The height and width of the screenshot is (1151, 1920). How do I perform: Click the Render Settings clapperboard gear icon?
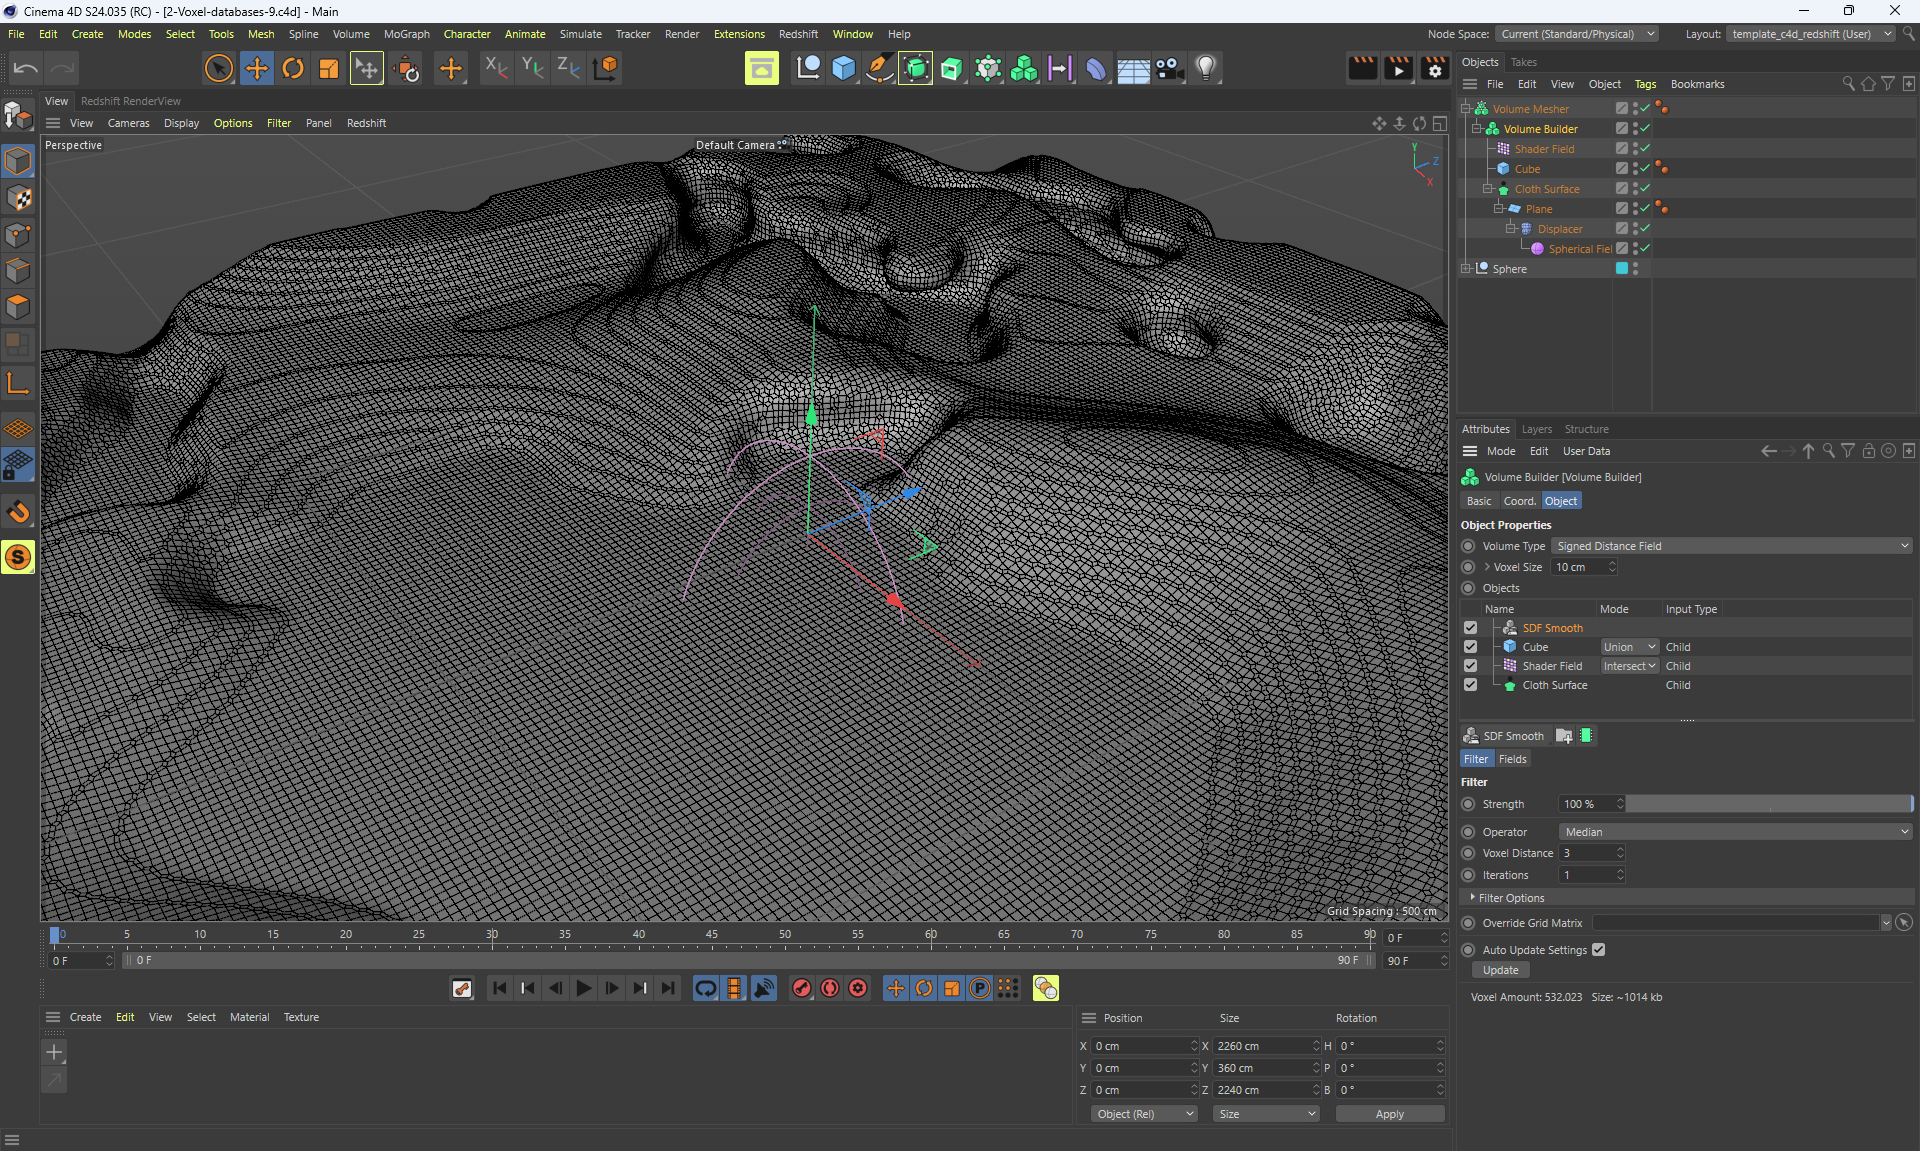(1434, 68)
